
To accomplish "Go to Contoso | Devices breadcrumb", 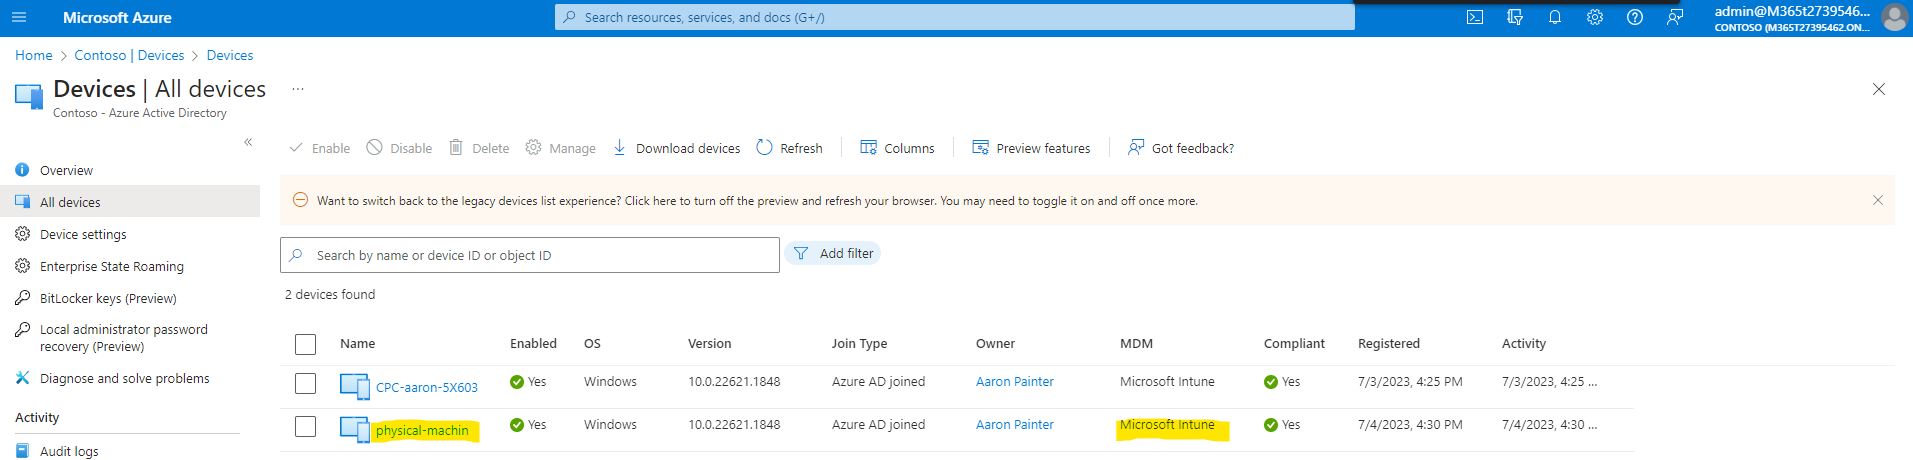I will [129, 55].
